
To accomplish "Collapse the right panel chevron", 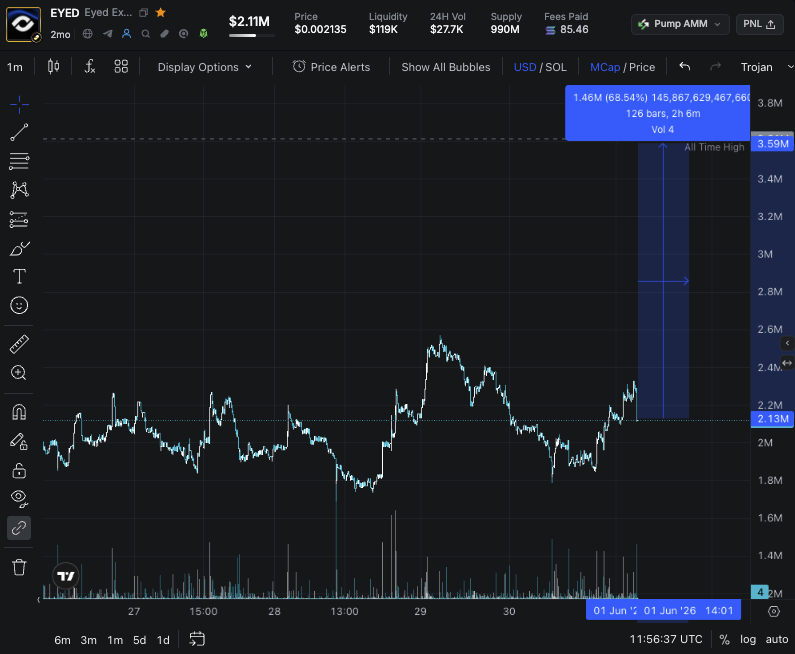I will click(787, 343).
